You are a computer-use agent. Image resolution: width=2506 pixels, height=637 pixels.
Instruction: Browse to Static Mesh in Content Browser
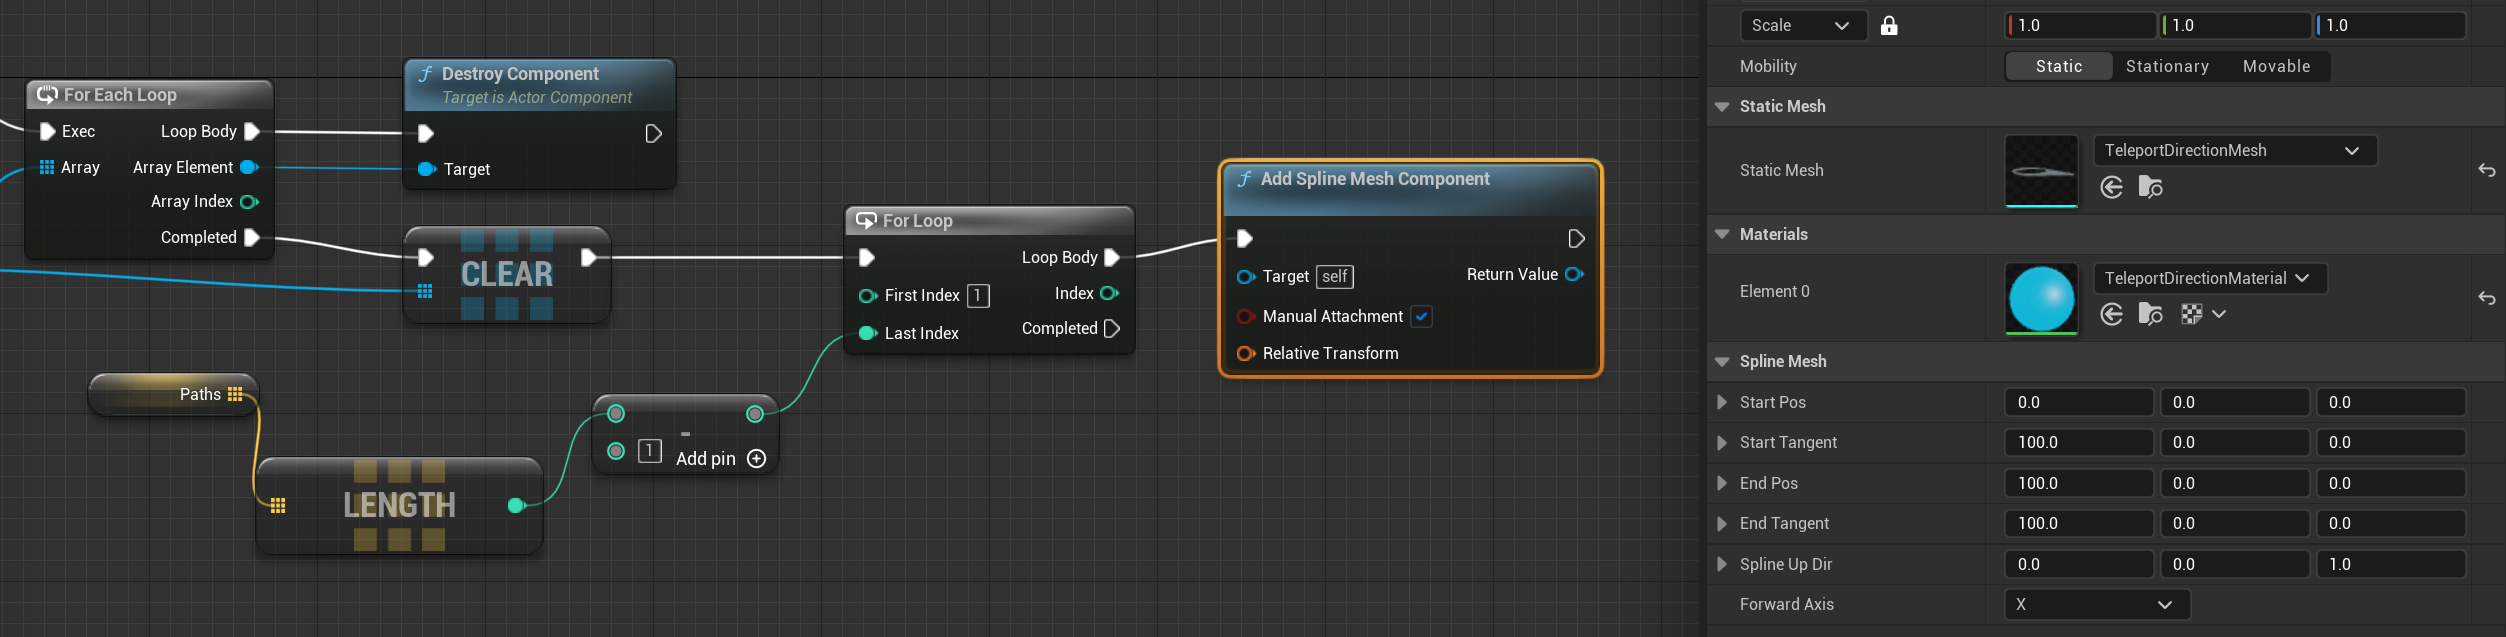[x=2150, y=187]
